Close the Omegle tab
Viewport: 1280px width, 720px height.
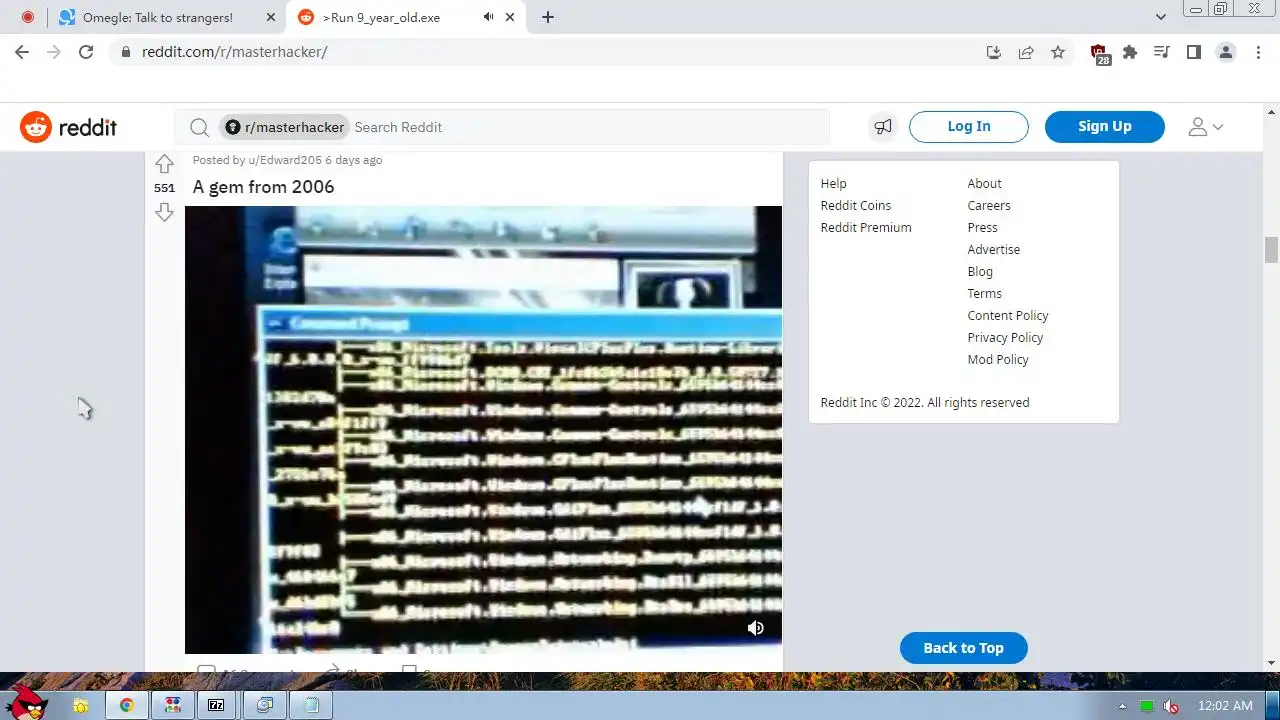tap(271, 17)
